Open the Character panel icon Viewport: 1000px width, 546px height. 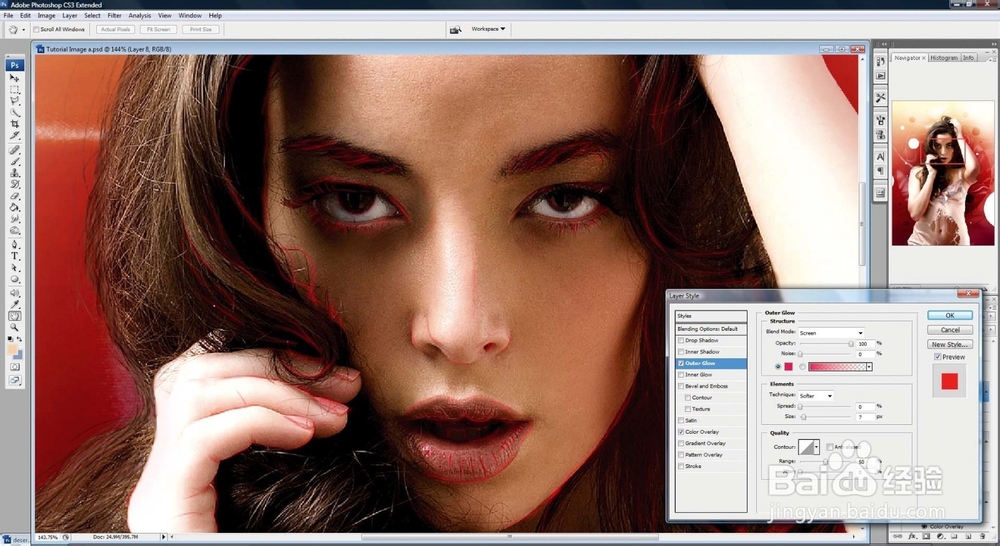tap(881, 156)
